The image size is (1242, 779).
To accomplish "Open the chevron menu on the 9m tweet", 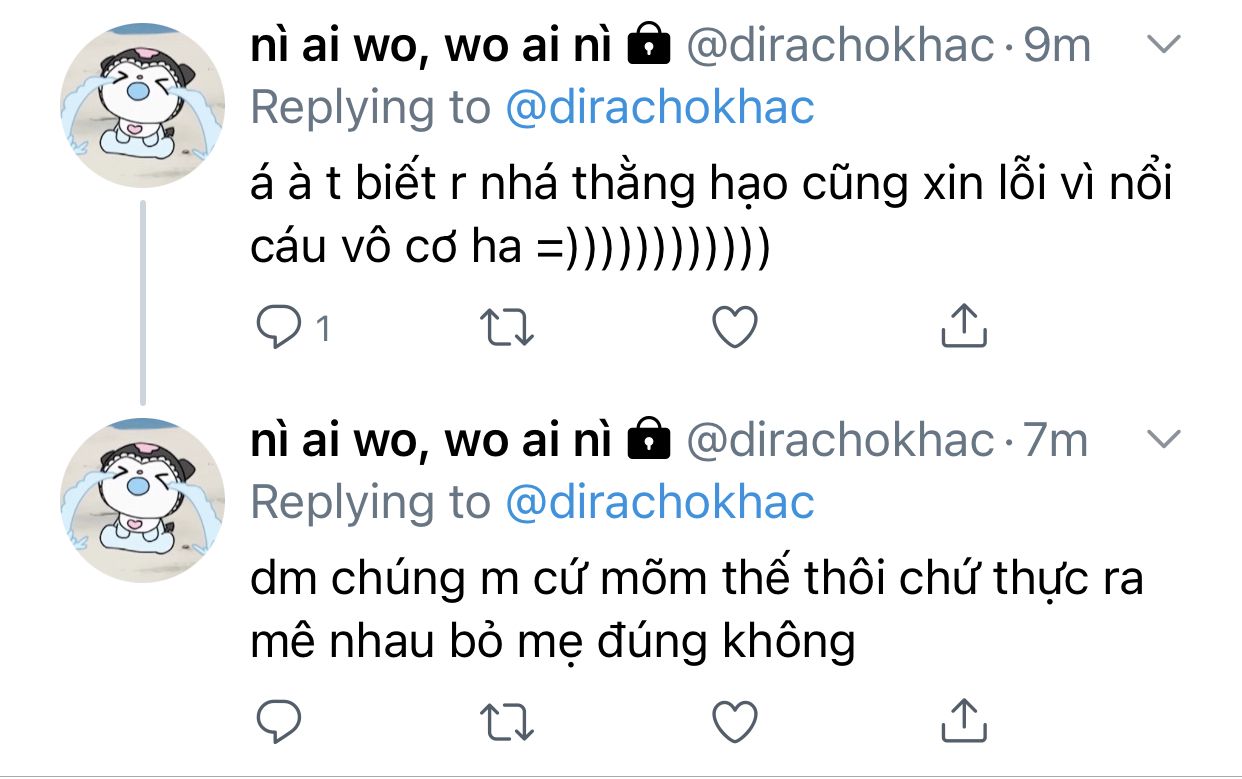I will (1161, 45).
